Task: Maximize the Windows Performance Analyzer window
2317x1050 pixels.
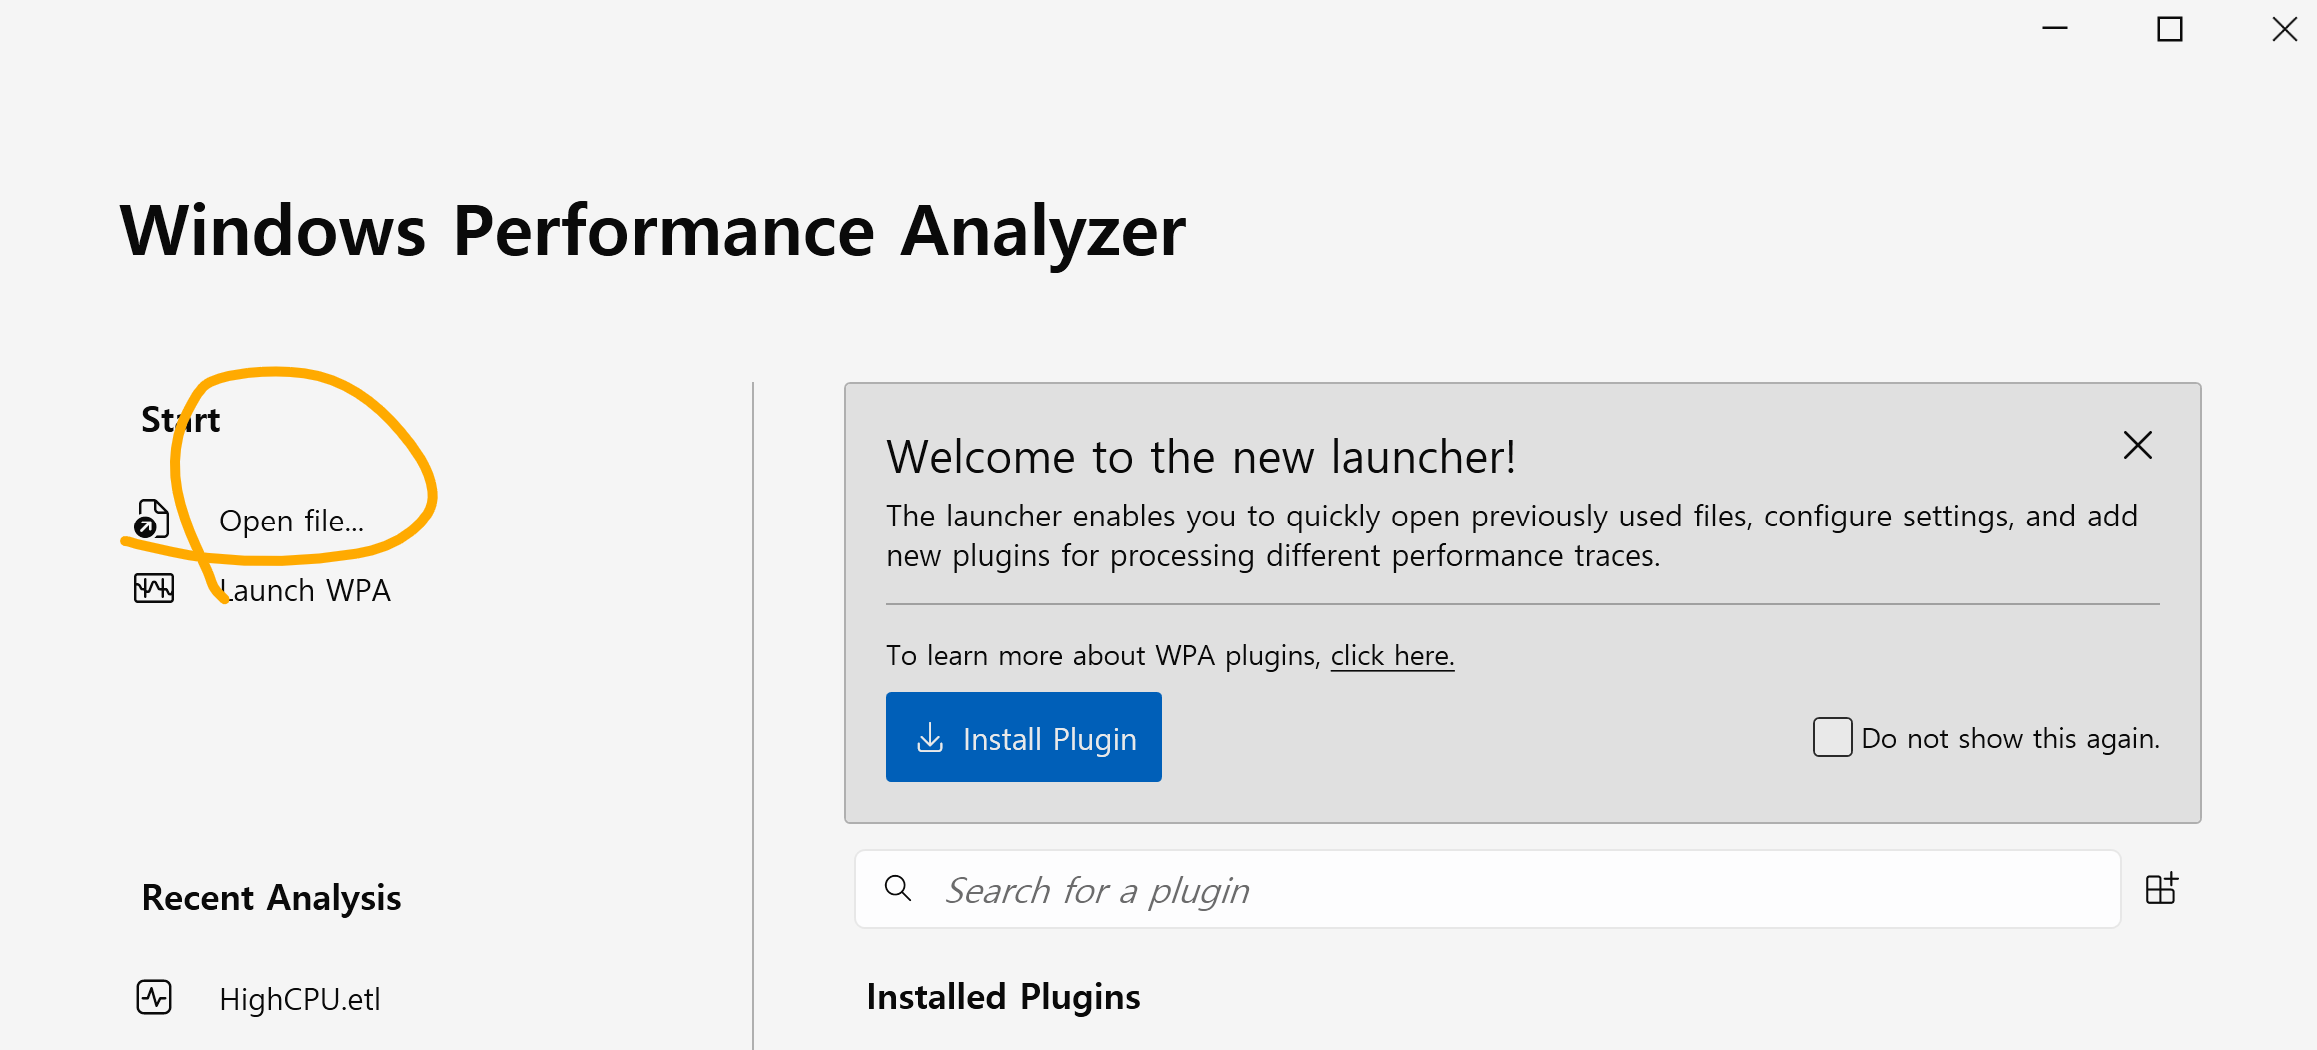Action: tap(2169, 29)
